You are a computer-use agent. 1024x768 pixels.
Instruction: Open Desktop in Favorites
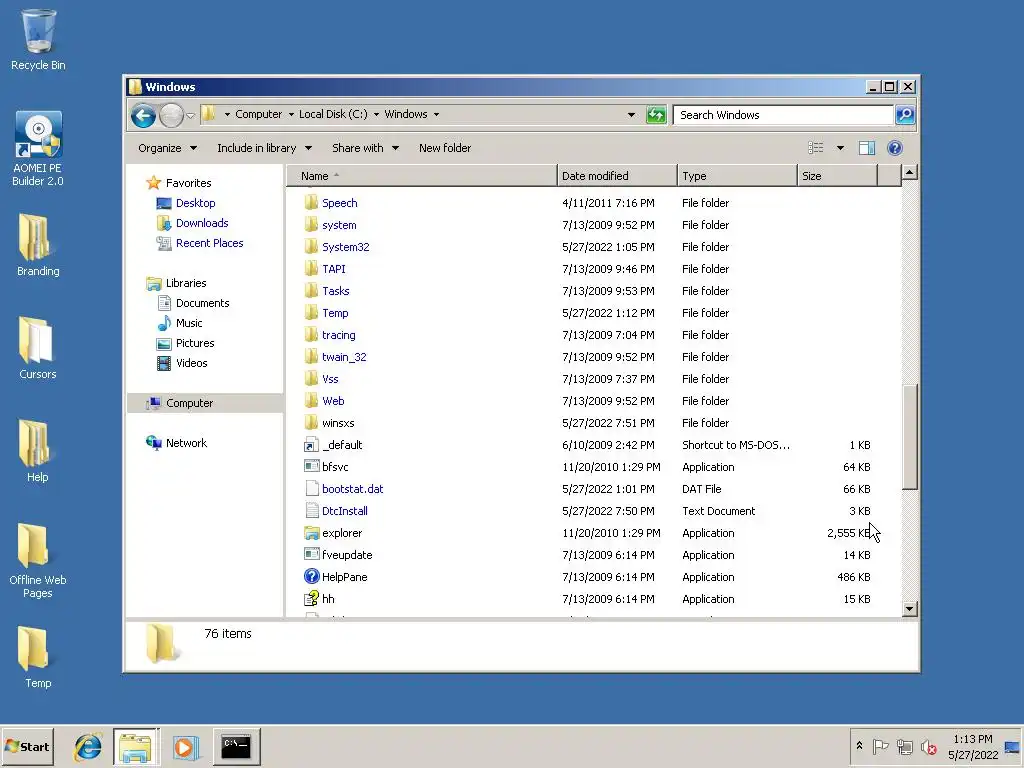click(195, 203)
